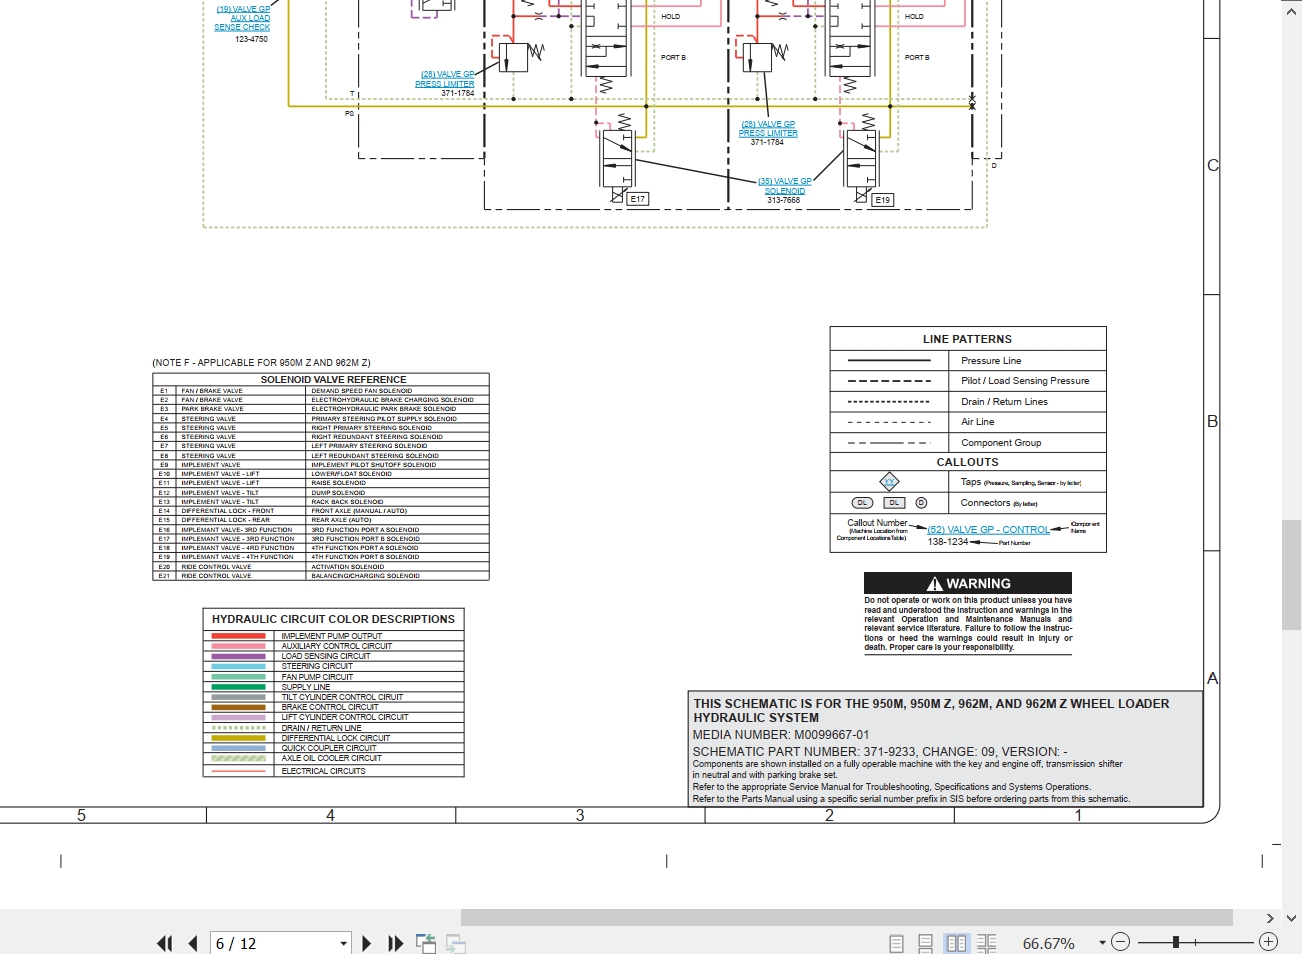The image size is (1302, 954).
Task: Click the E19 solenoid label
Action: 882,200
